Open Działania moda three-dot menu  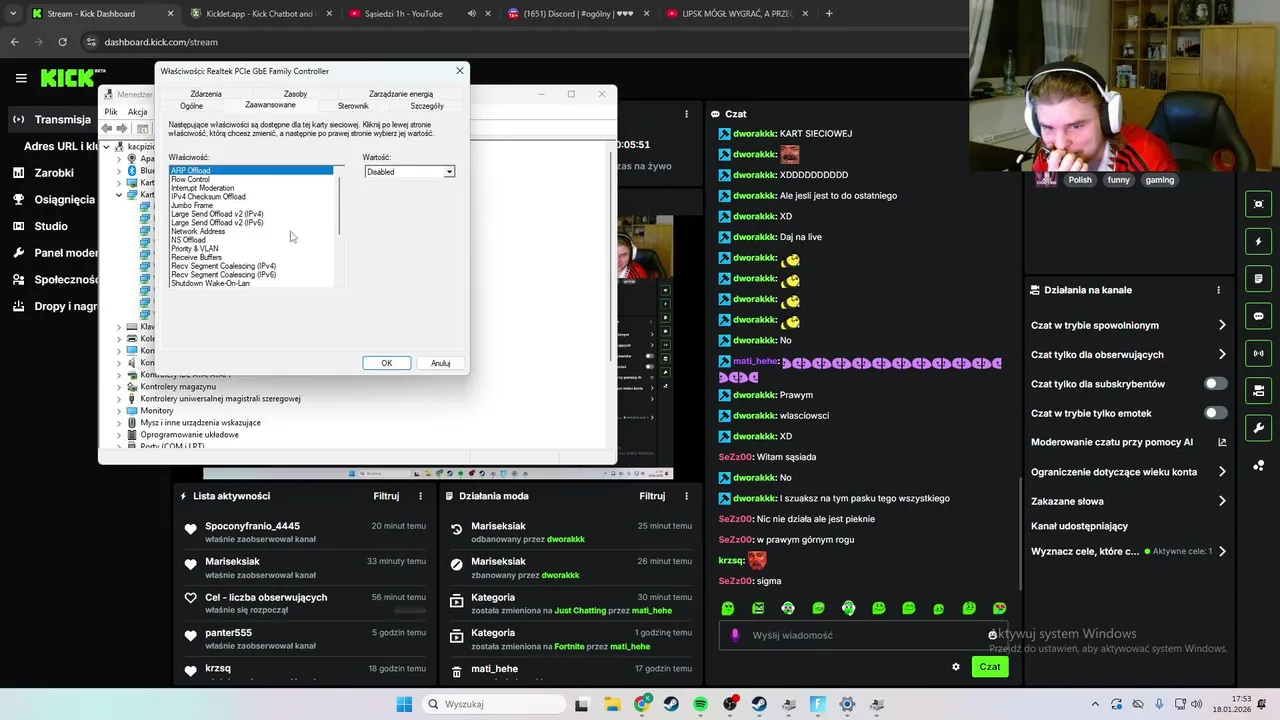tap(686, 496)
